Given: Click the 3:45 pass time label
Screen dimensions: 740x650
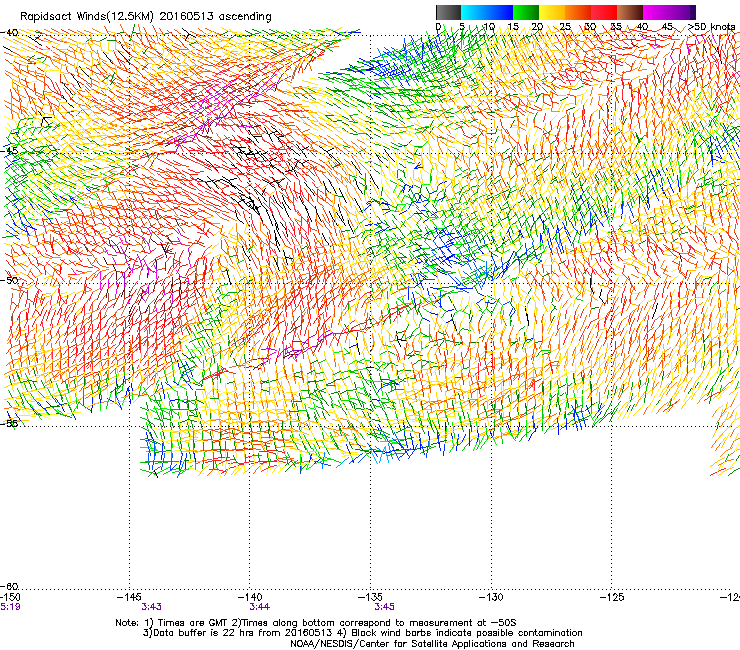Looking at the screenshot, I should 384,607.
